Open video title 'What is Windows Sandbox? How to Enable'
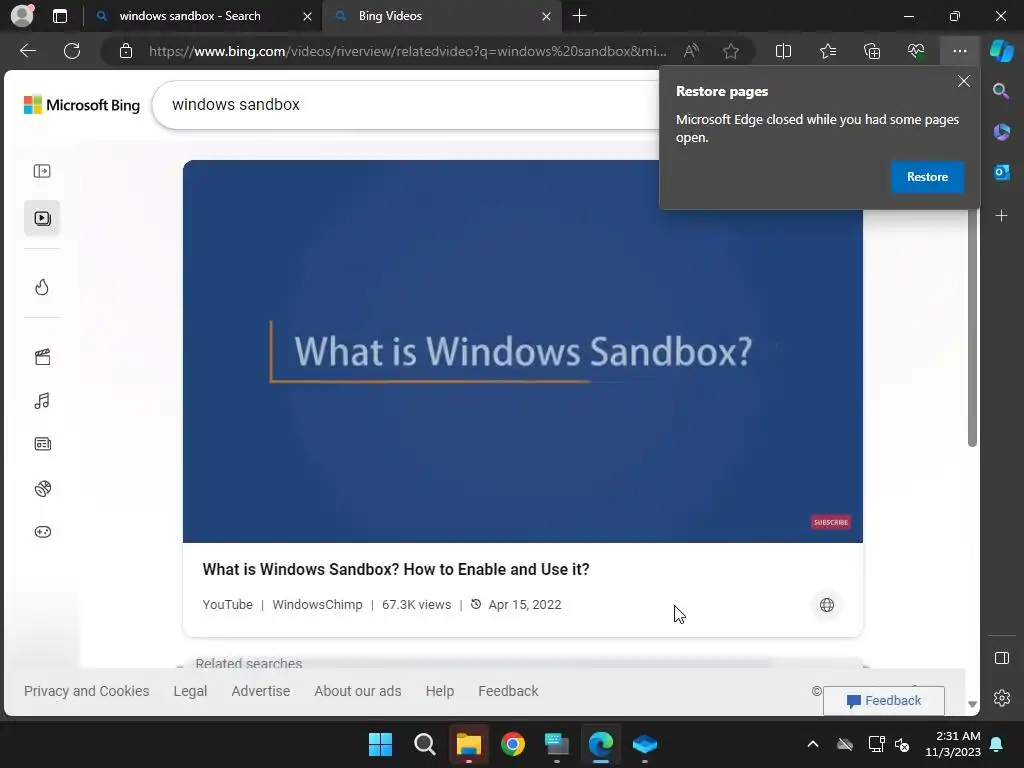This screenshot has width=1024, height=768. pos(396,569)
